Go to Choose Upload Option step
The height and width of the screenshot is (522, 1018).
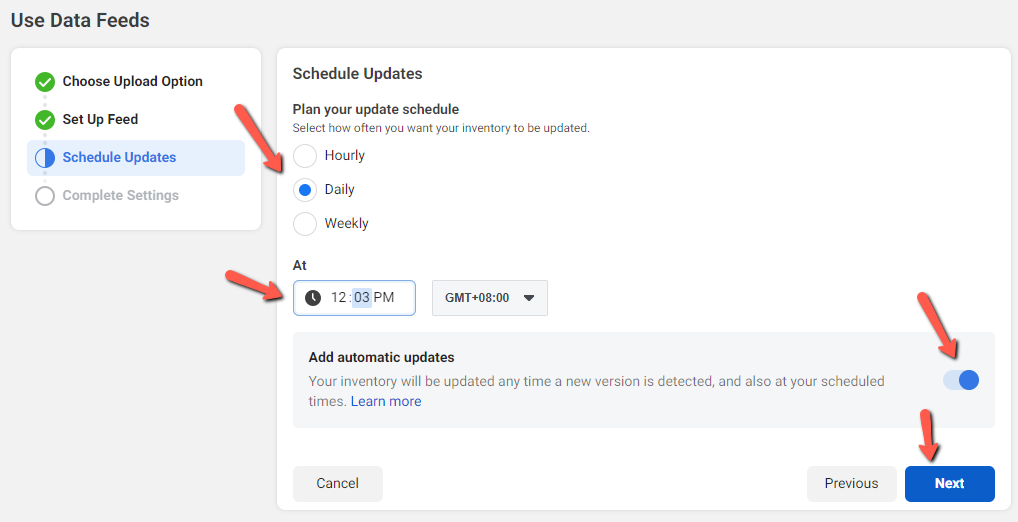132,82
